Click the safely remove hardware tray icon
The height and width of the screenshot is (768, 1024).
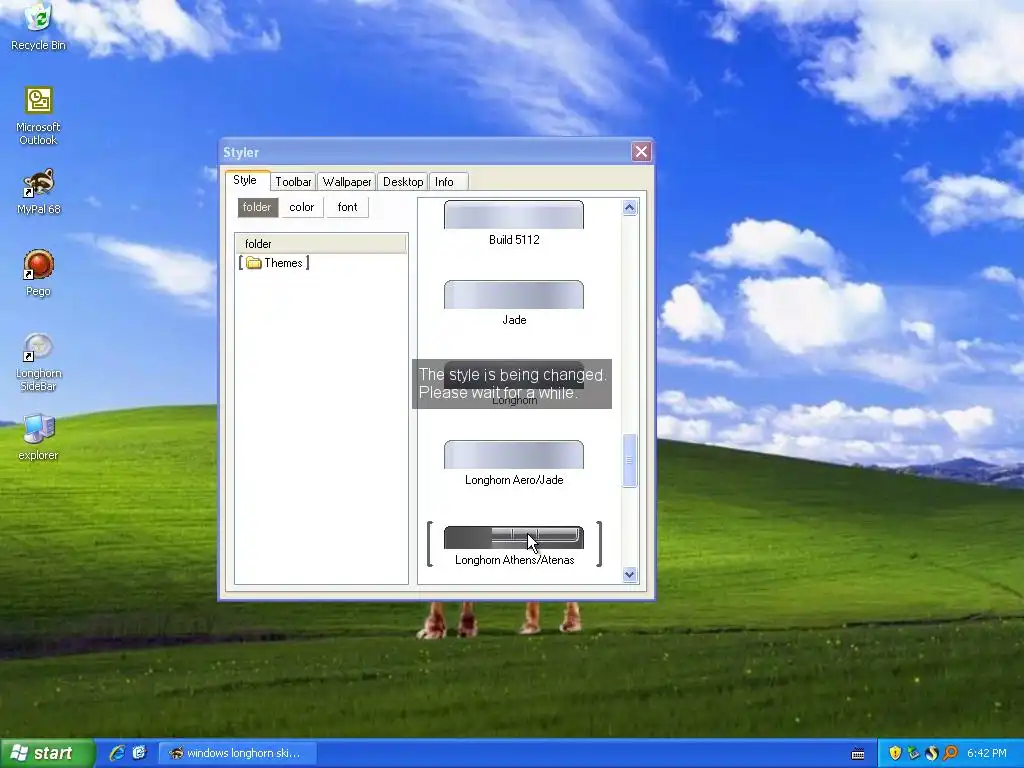pos(913,753)
